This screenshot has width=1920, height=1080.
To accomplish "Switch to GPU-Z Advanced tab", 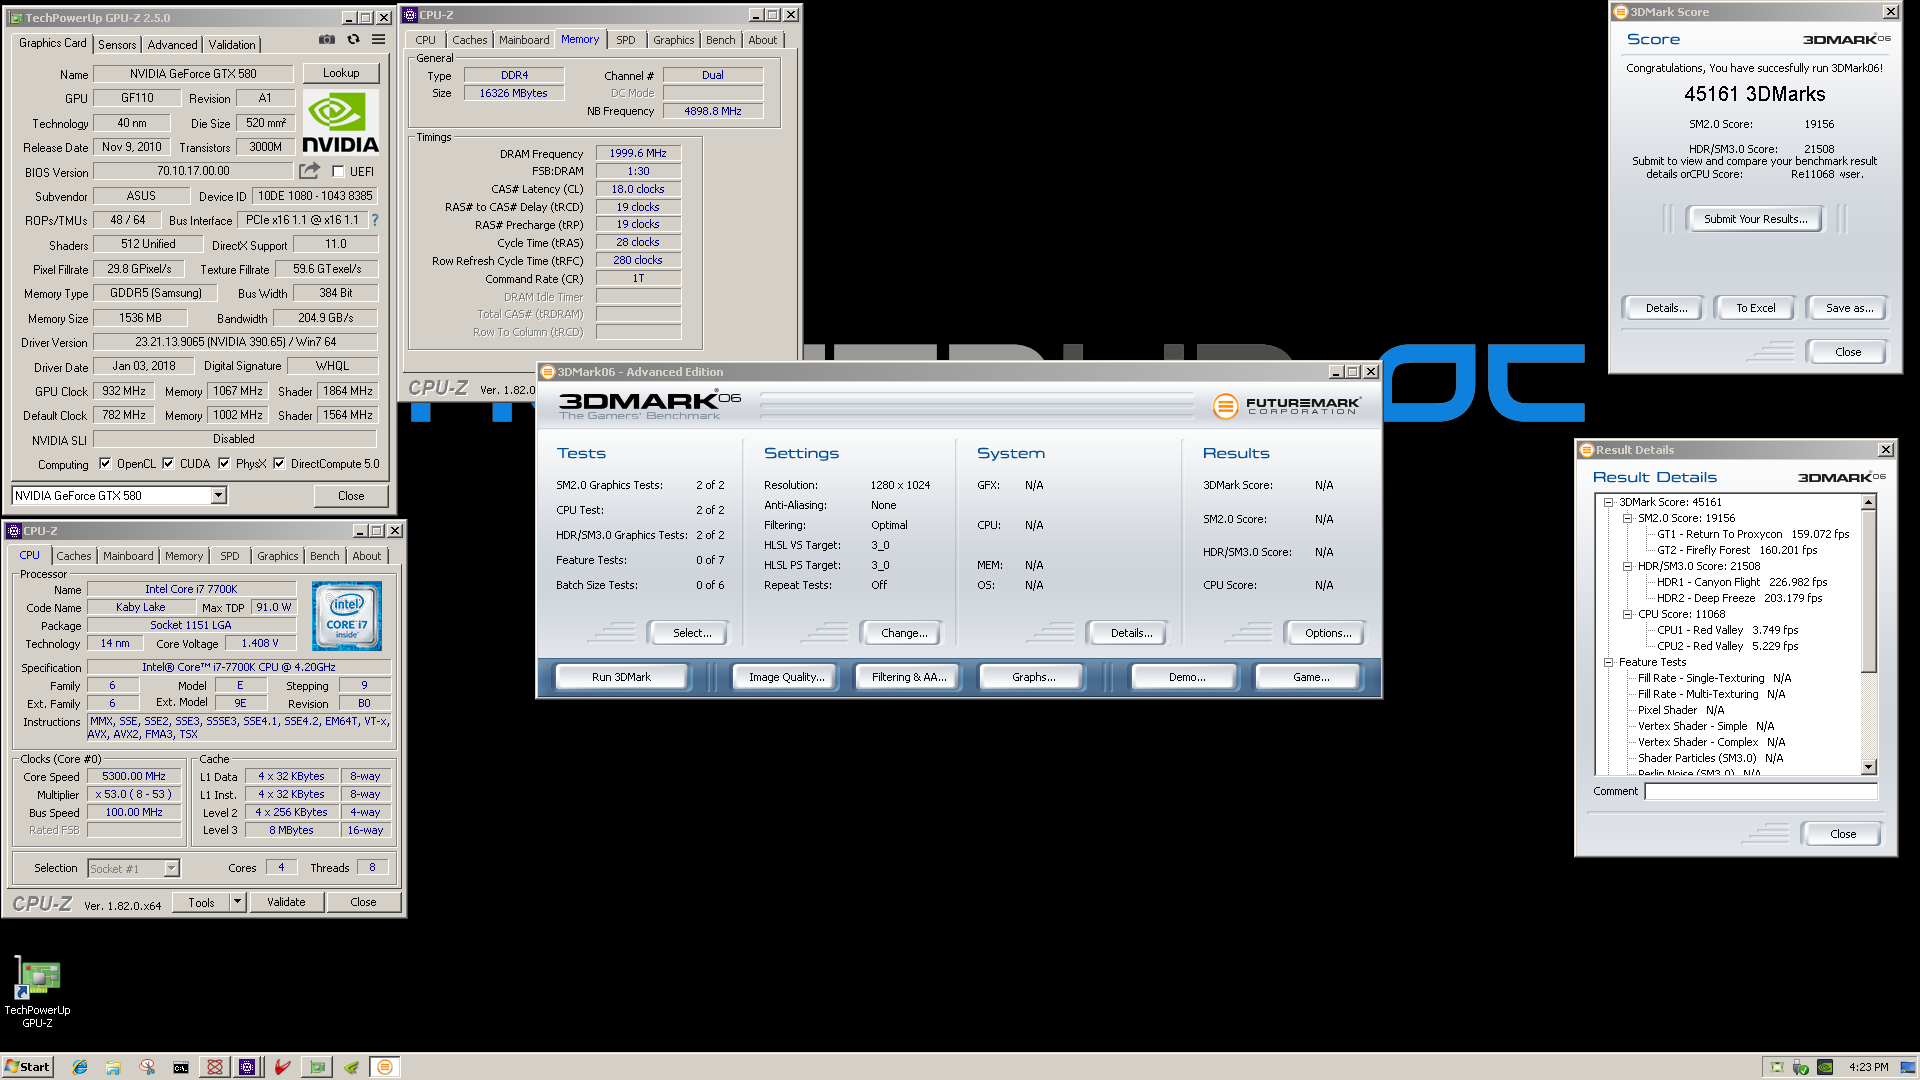I will tap(172, 45).
